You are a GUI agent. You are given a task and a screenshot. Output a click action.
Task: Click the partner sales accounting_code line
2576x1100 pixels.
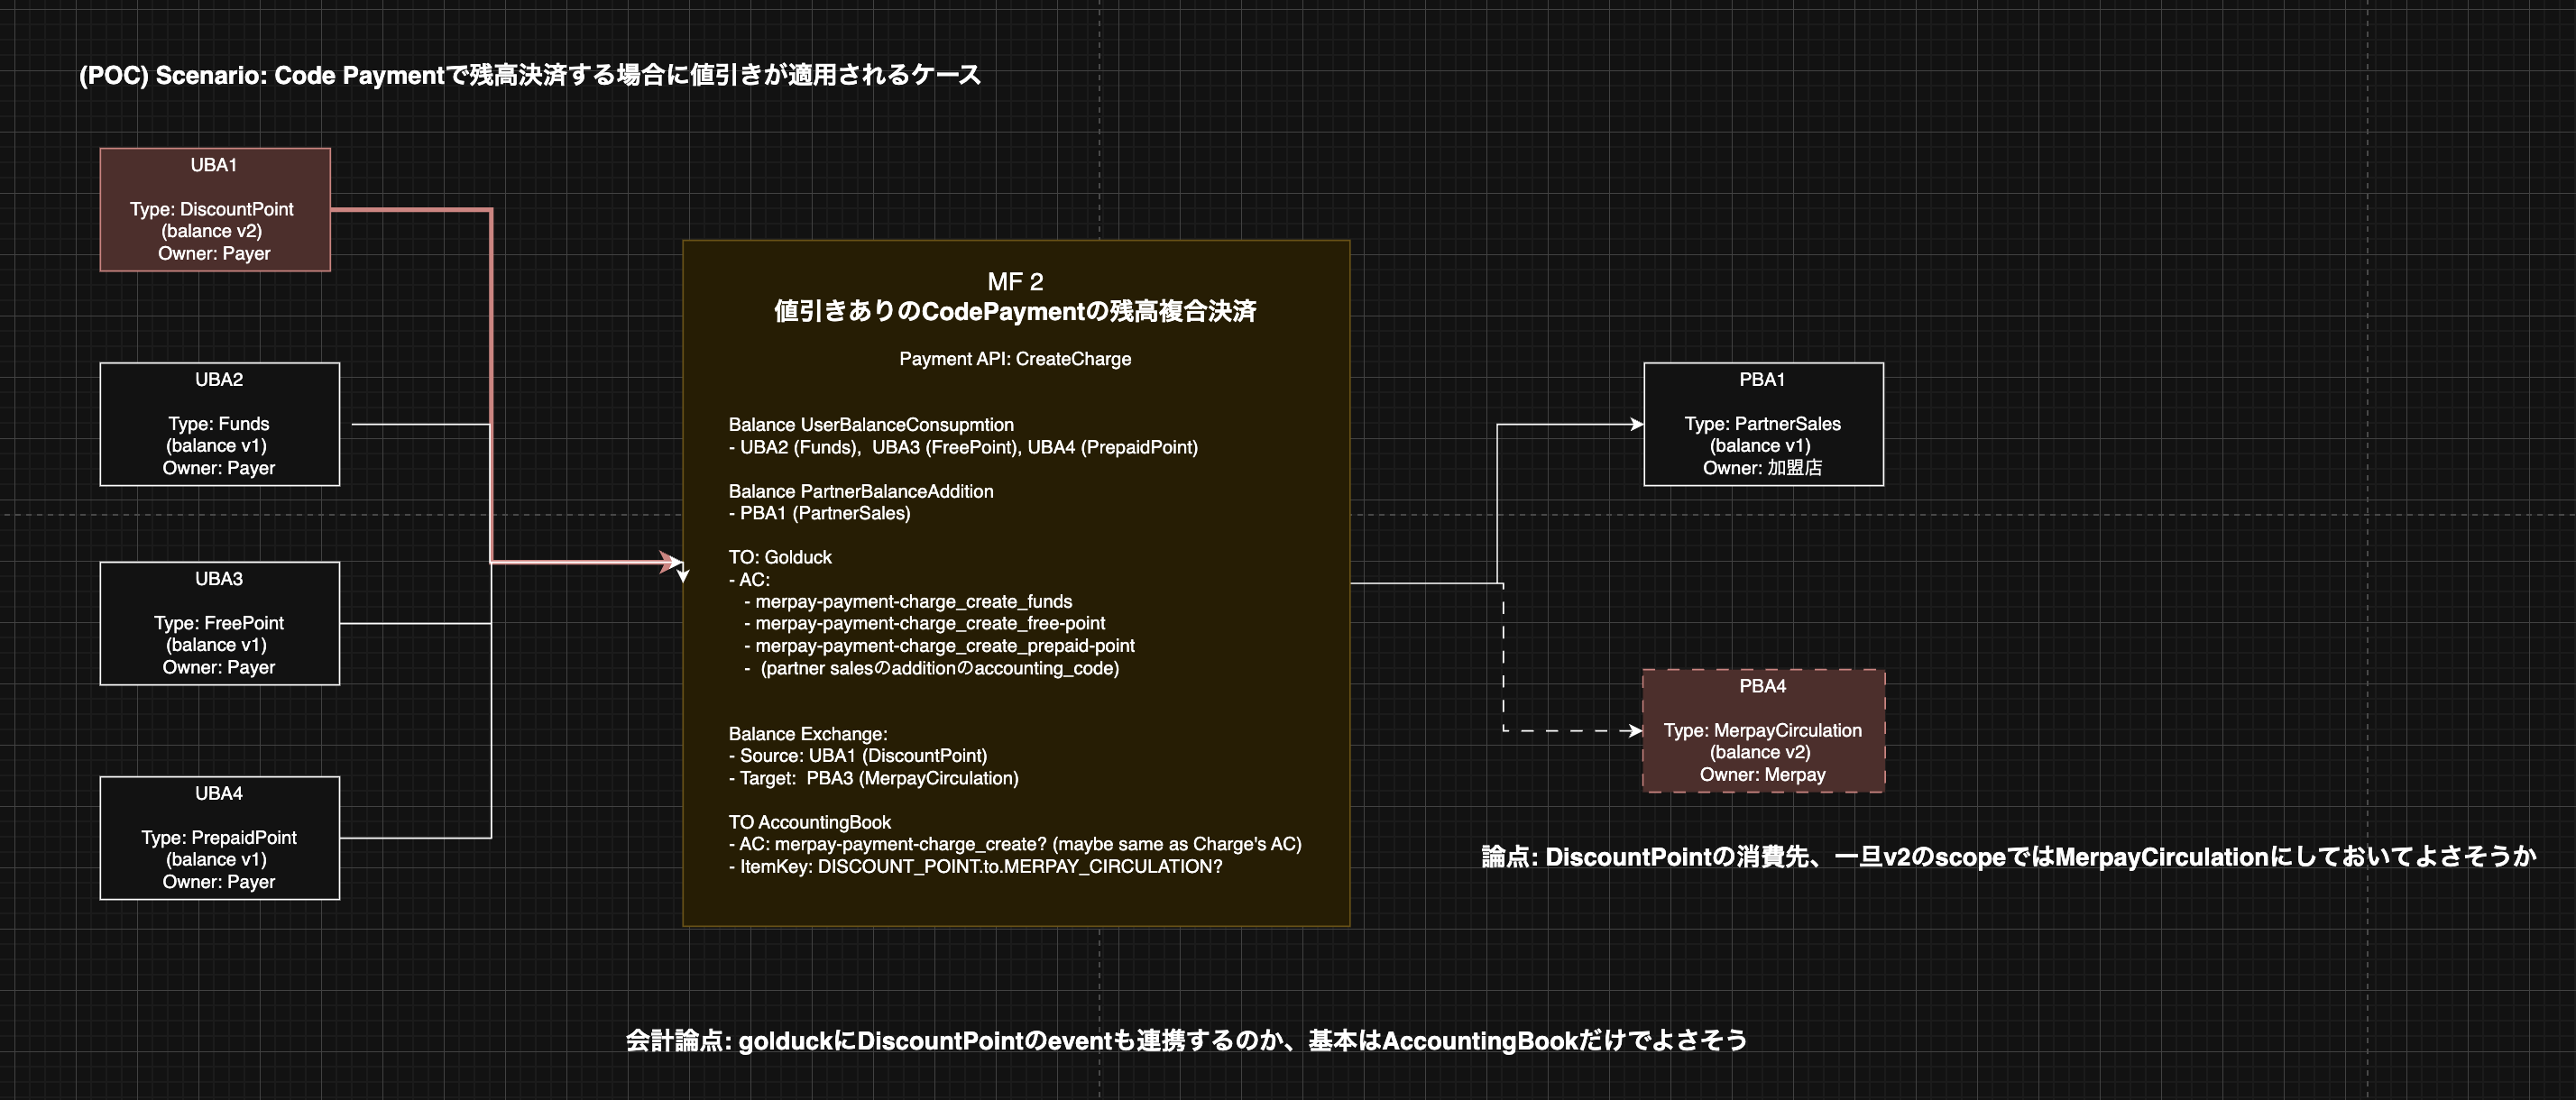point(932,668)
